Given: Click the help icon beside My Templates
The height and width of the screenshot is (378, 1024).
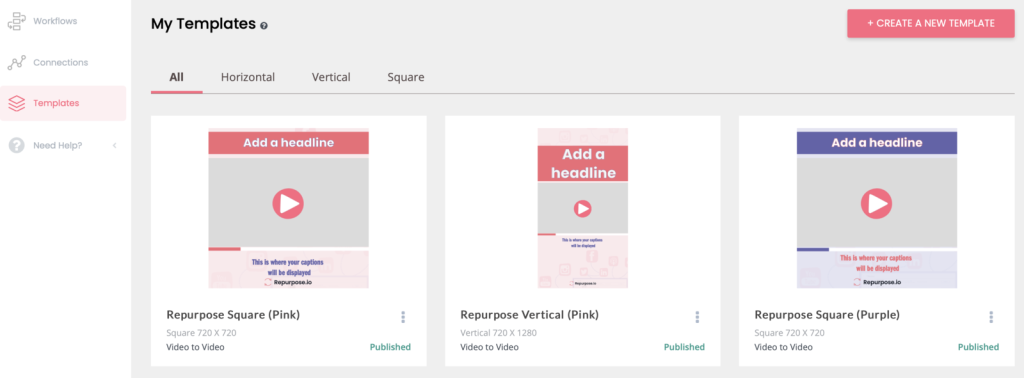Looking at the screenshot, I should tap(264, 26).
